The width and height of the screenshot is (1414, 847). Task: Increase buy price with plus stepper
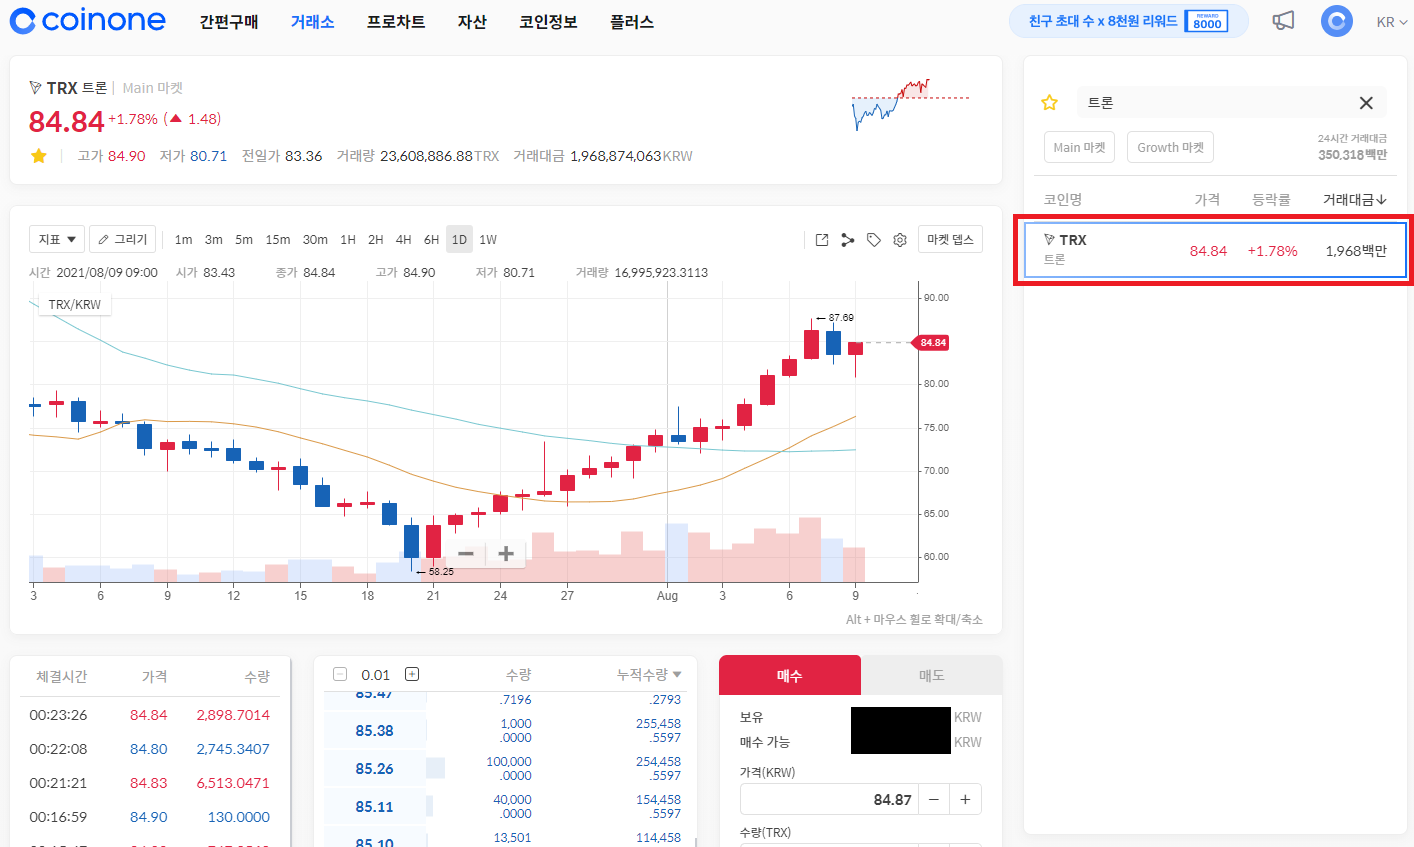tap(965, 799)
